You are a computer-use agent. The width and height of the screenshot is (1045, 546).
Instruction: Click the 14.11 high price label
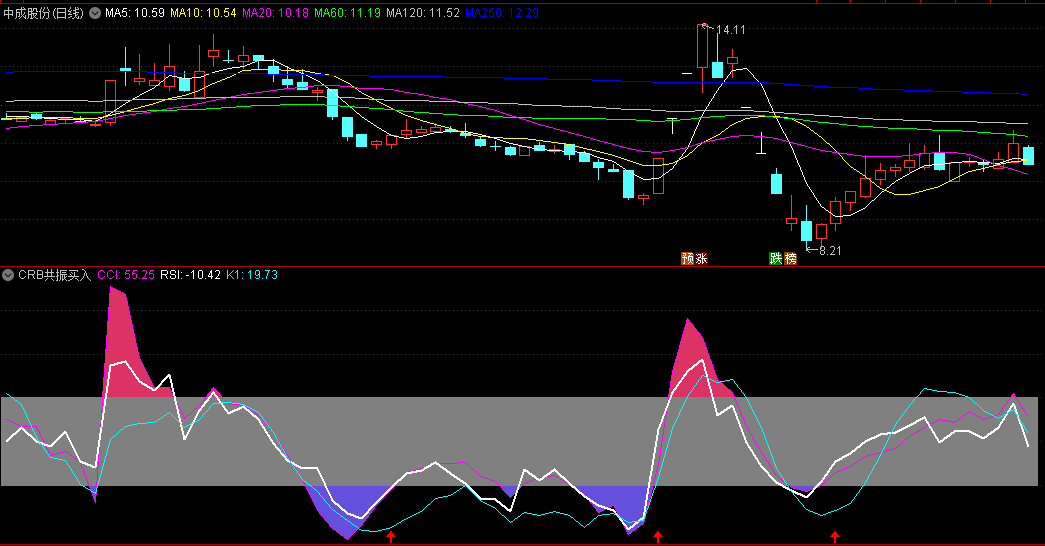(730, 29)
